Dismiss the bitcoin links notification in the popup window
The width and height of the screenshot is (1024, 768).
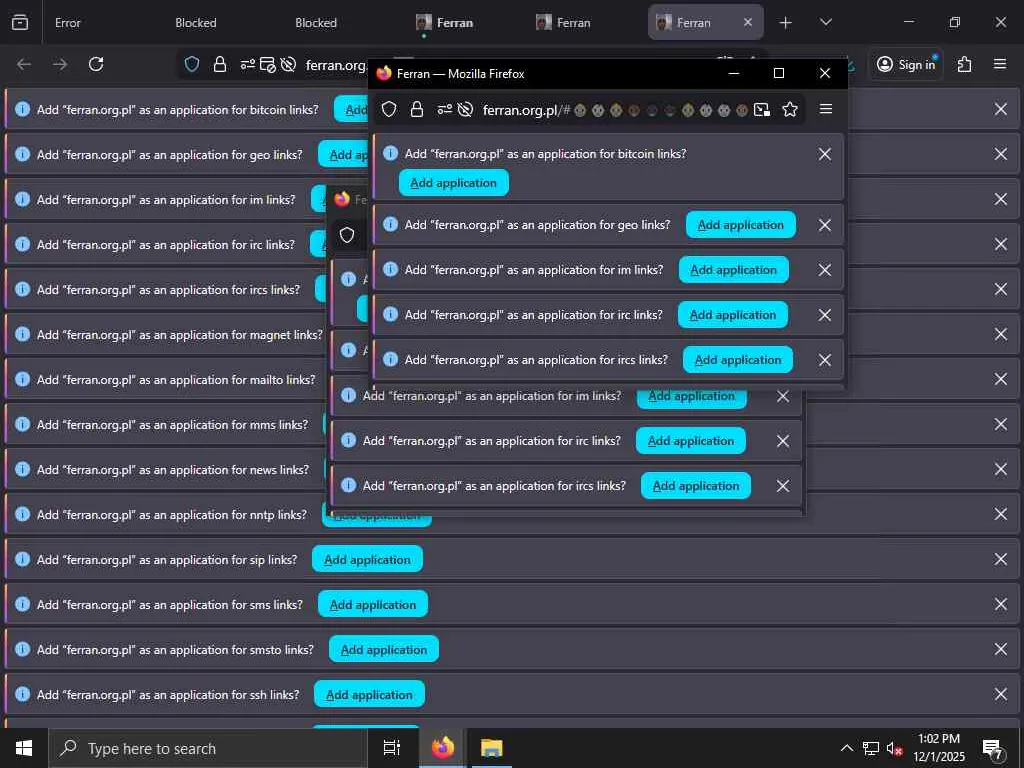click(825, 154)
